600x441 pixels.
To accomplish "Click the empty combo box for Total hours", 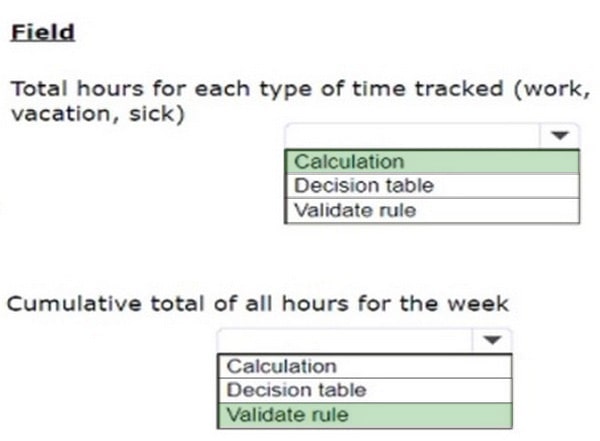I will (412, 136).
